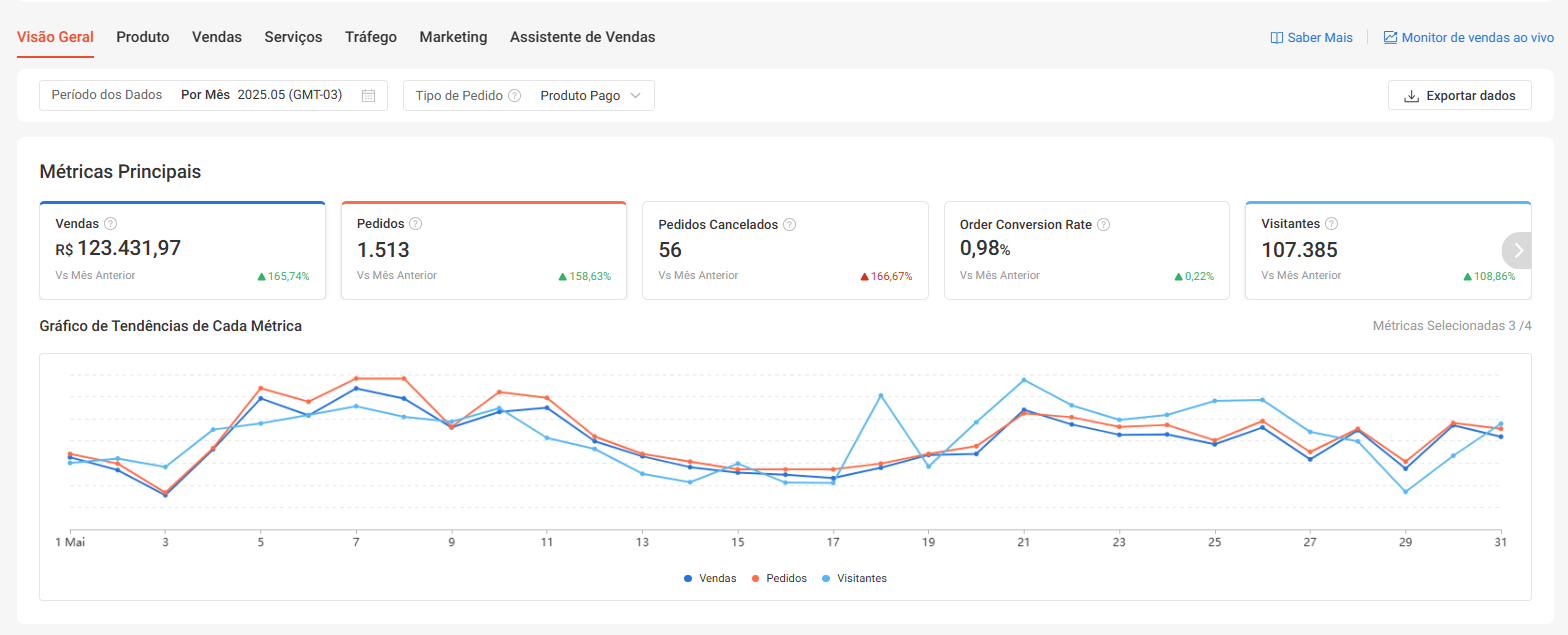Click the chart data point above day 21
The width and height of the screenshot is (1568, 635).
pos(1024,380)
